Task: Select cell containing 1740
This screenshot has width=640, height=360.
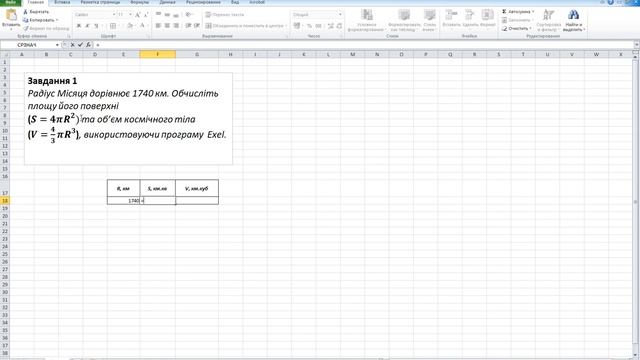Action: (124, 200)
